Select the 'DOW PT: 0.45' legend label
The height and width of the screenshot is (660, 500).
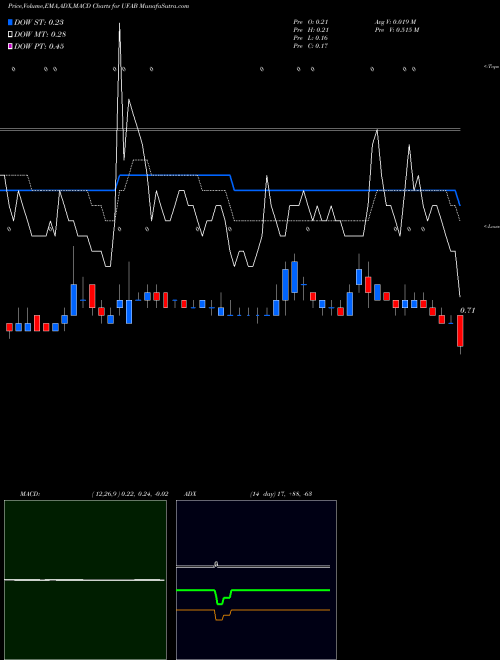39,46
